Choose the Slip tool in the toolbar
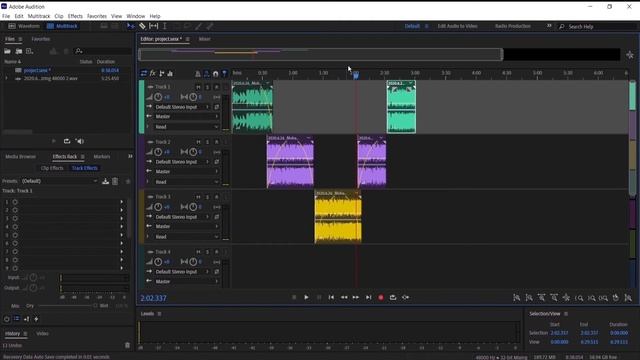This screenshot has width=640, height=360. (x=153, y=26)
